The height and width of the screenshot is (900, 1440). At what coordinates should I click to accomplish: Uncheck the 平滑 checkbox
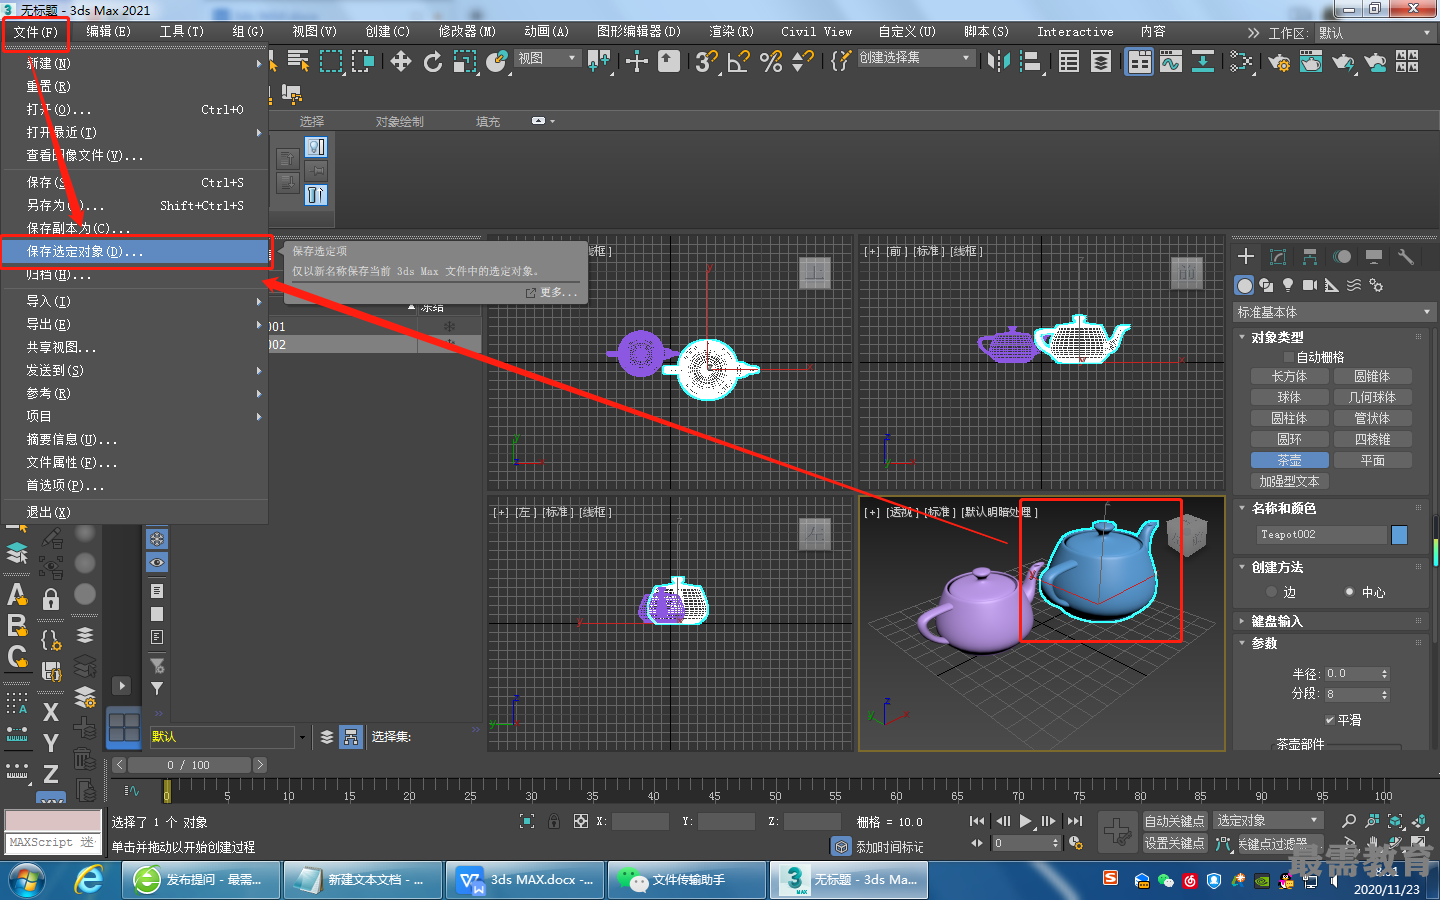1330,720
